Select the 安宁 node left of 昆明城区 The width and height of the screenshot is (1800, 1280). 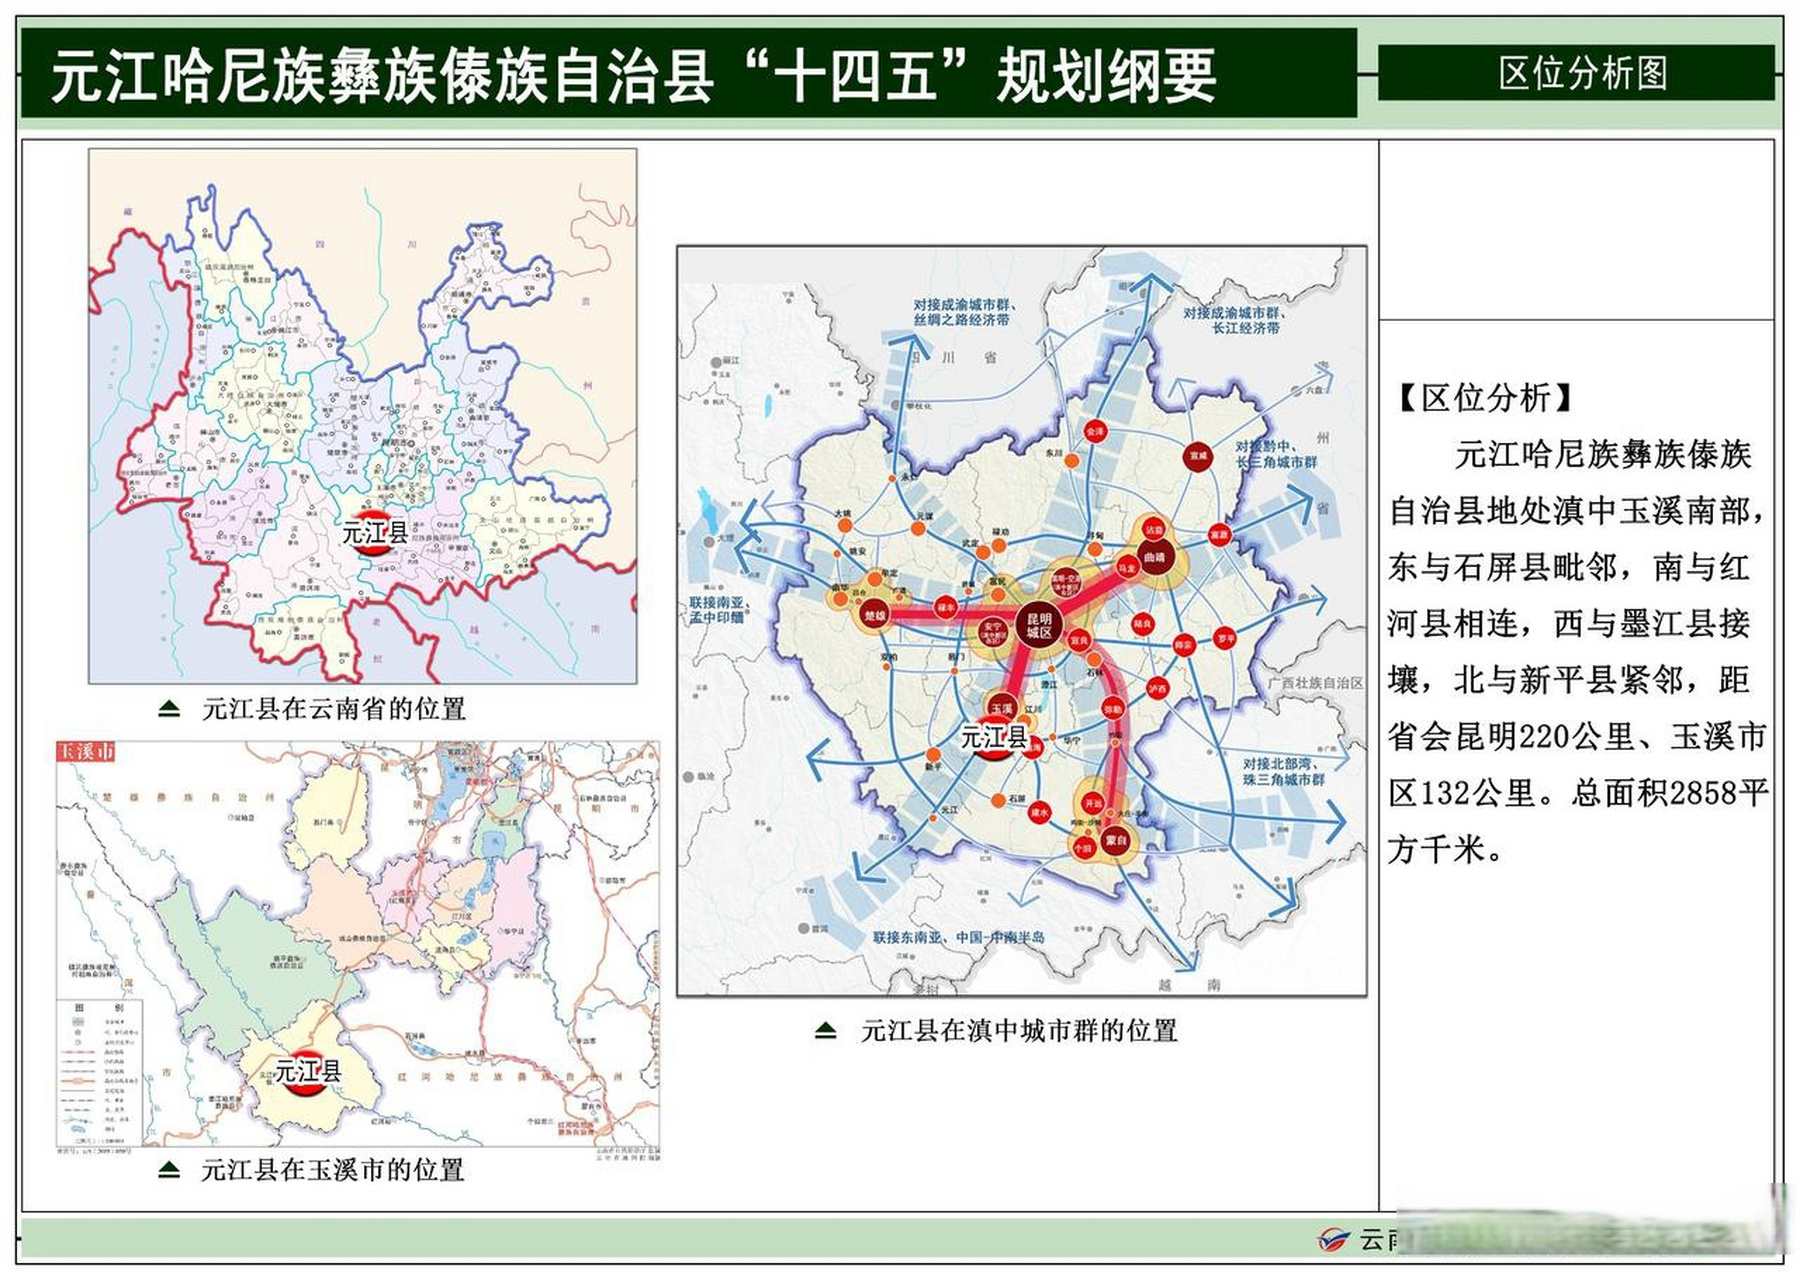click(x=992, y=632)
